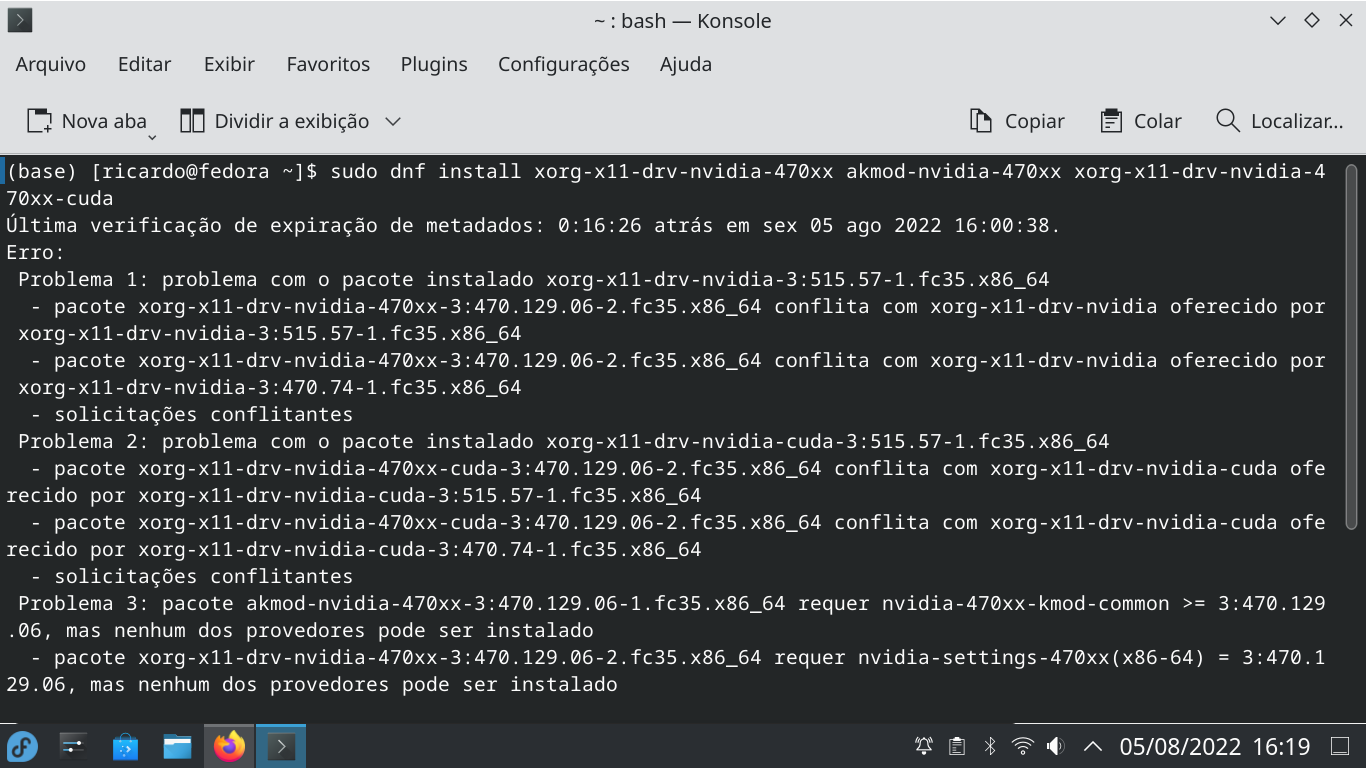Click the Nova aba button

[86, 121]
